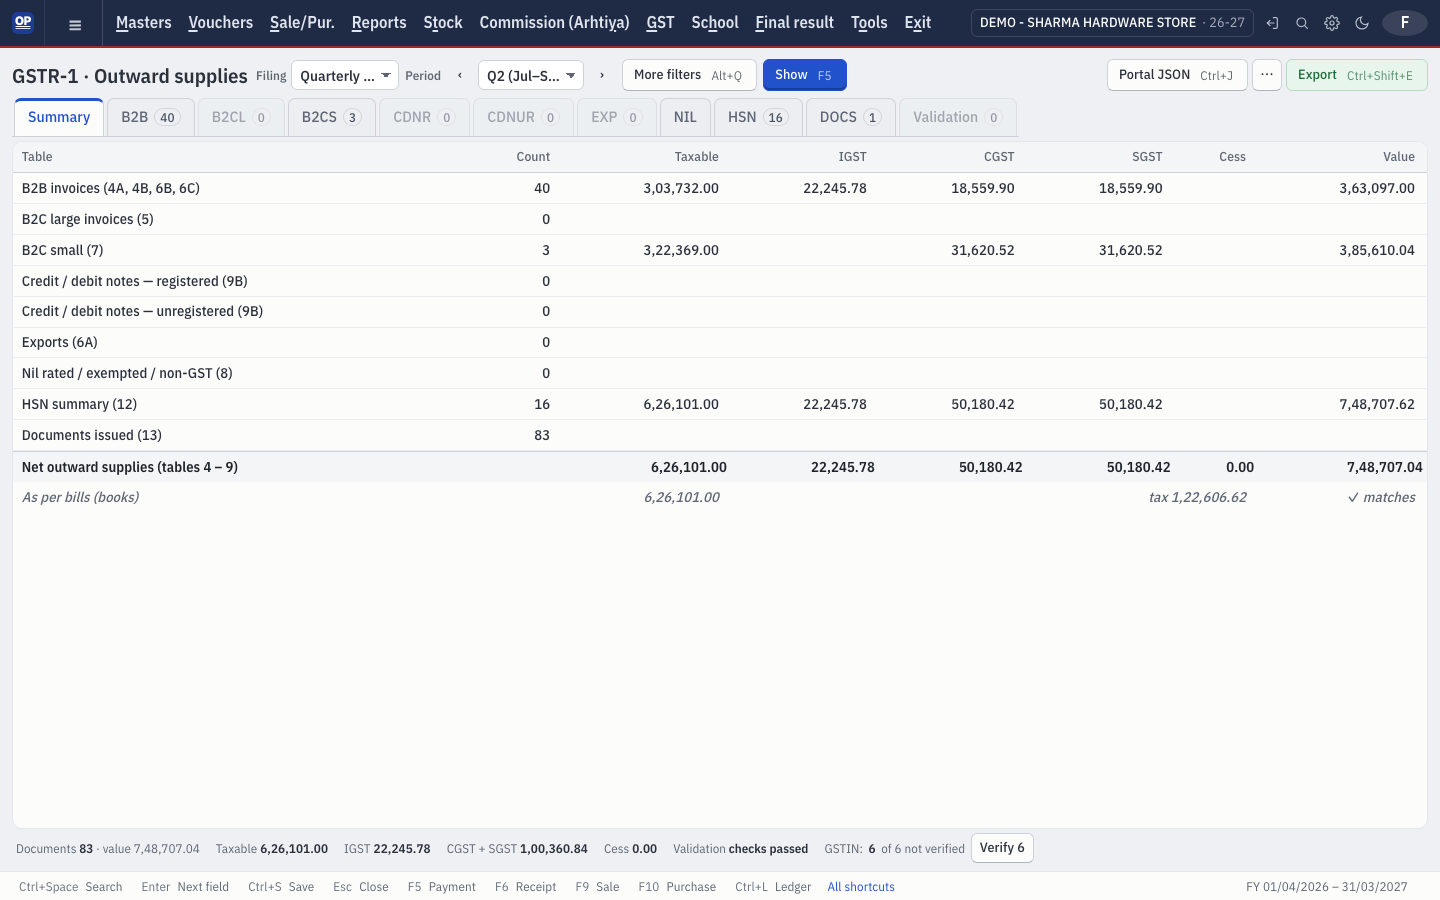Open the Commission (Arhtiya) menu
Screen dimensions: 1440x900
(555, 23)
